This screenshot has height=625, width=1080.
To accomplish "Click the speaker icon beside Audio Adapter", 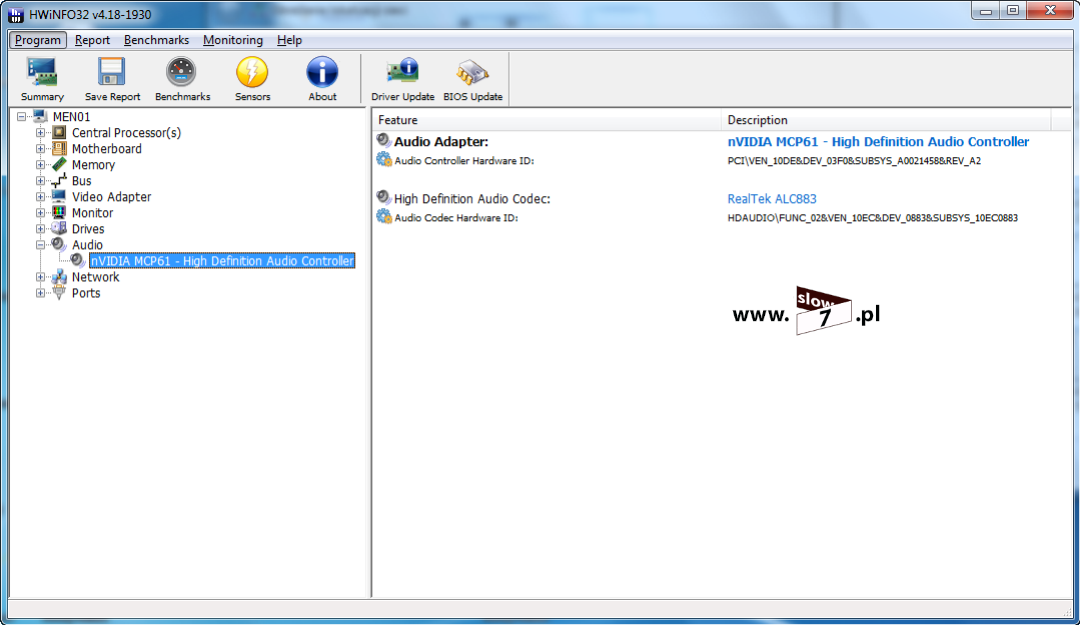I will coord(384,141).
